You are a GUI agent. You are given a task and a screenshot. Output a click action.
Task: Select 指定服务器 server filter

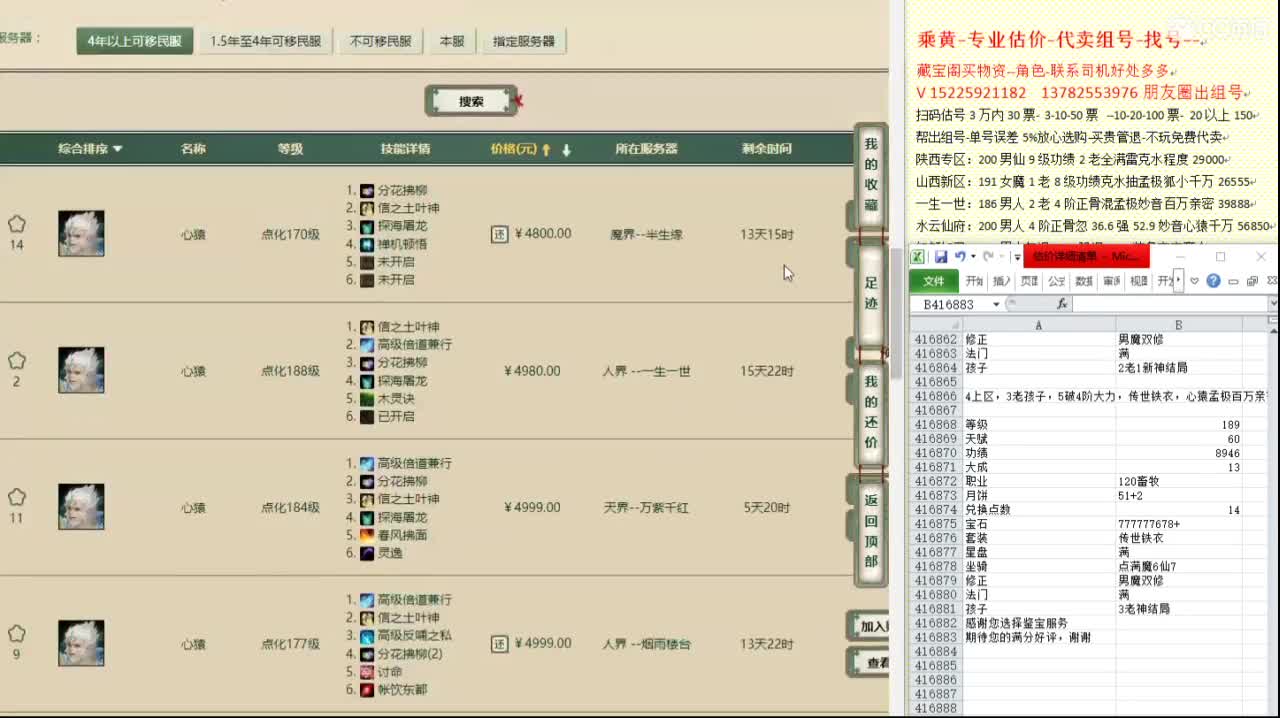coord(524,41)
